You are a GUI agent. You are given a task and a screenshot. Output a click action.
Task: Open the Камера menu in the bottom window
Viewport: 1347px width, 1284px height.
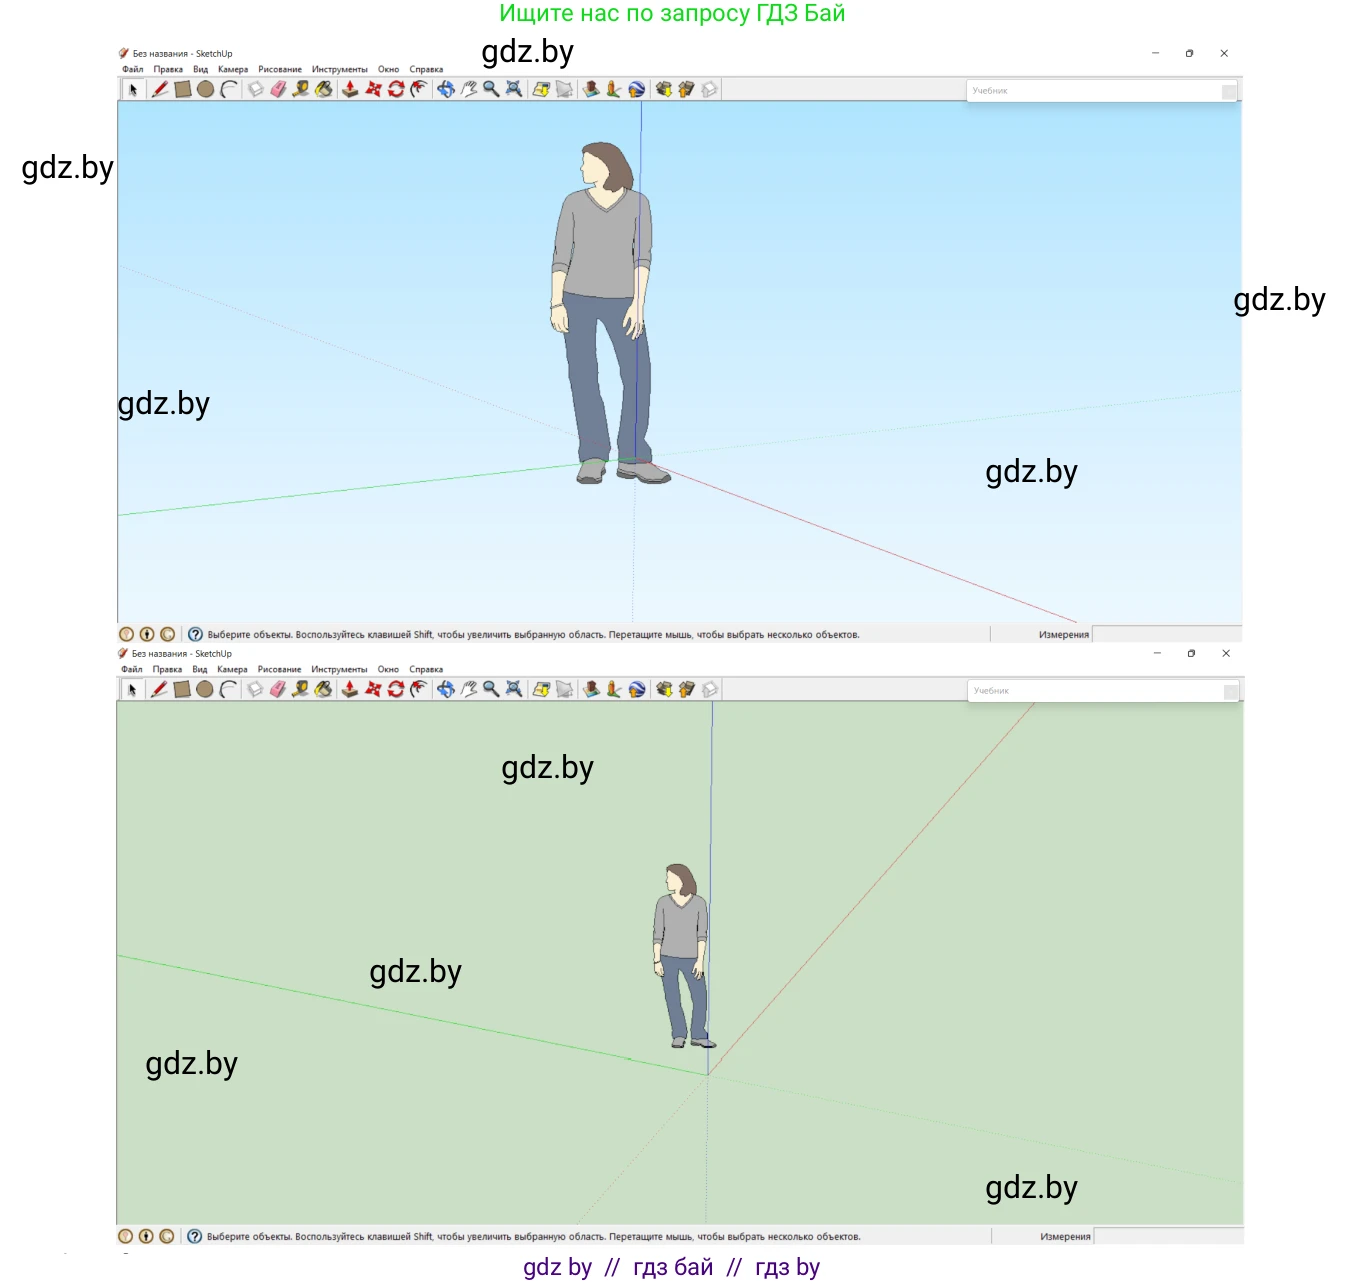(x=232, y=670)
